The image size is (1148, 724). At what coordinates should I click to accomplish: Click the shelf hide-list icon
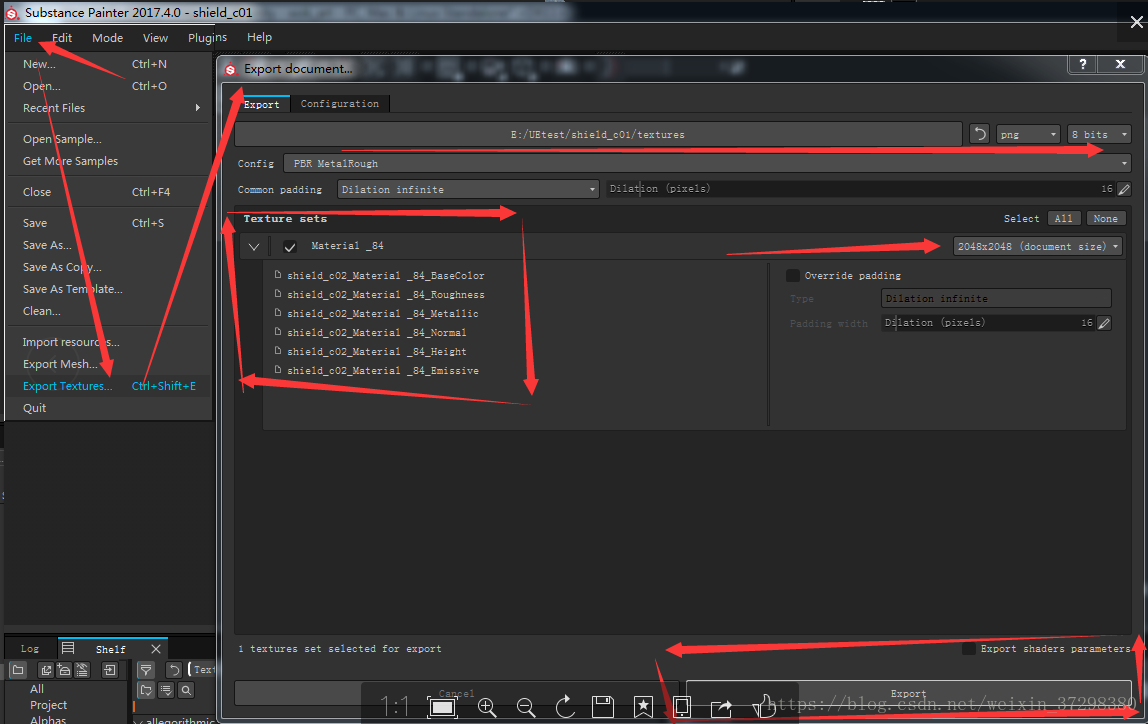(82, 670)
